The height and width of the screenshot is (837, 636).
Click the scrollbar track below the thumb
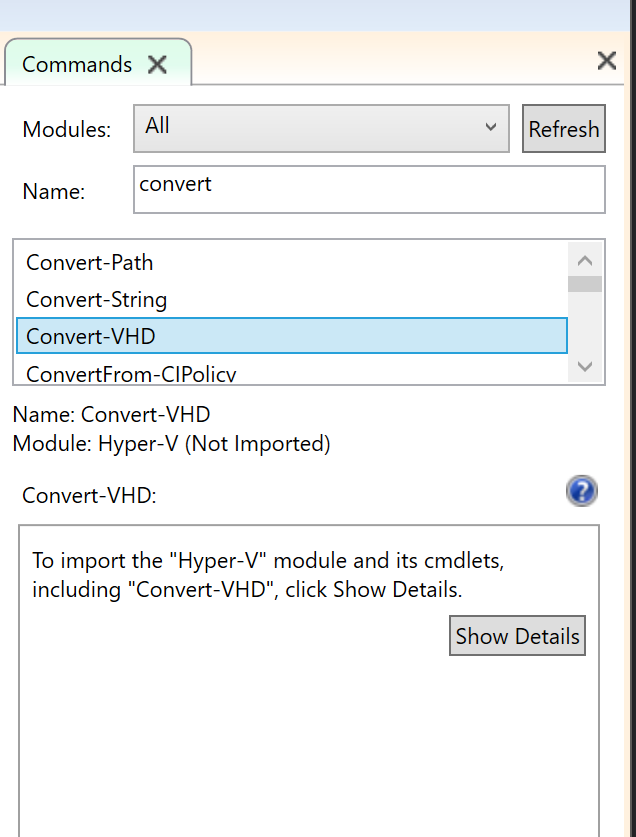point(585,321)
